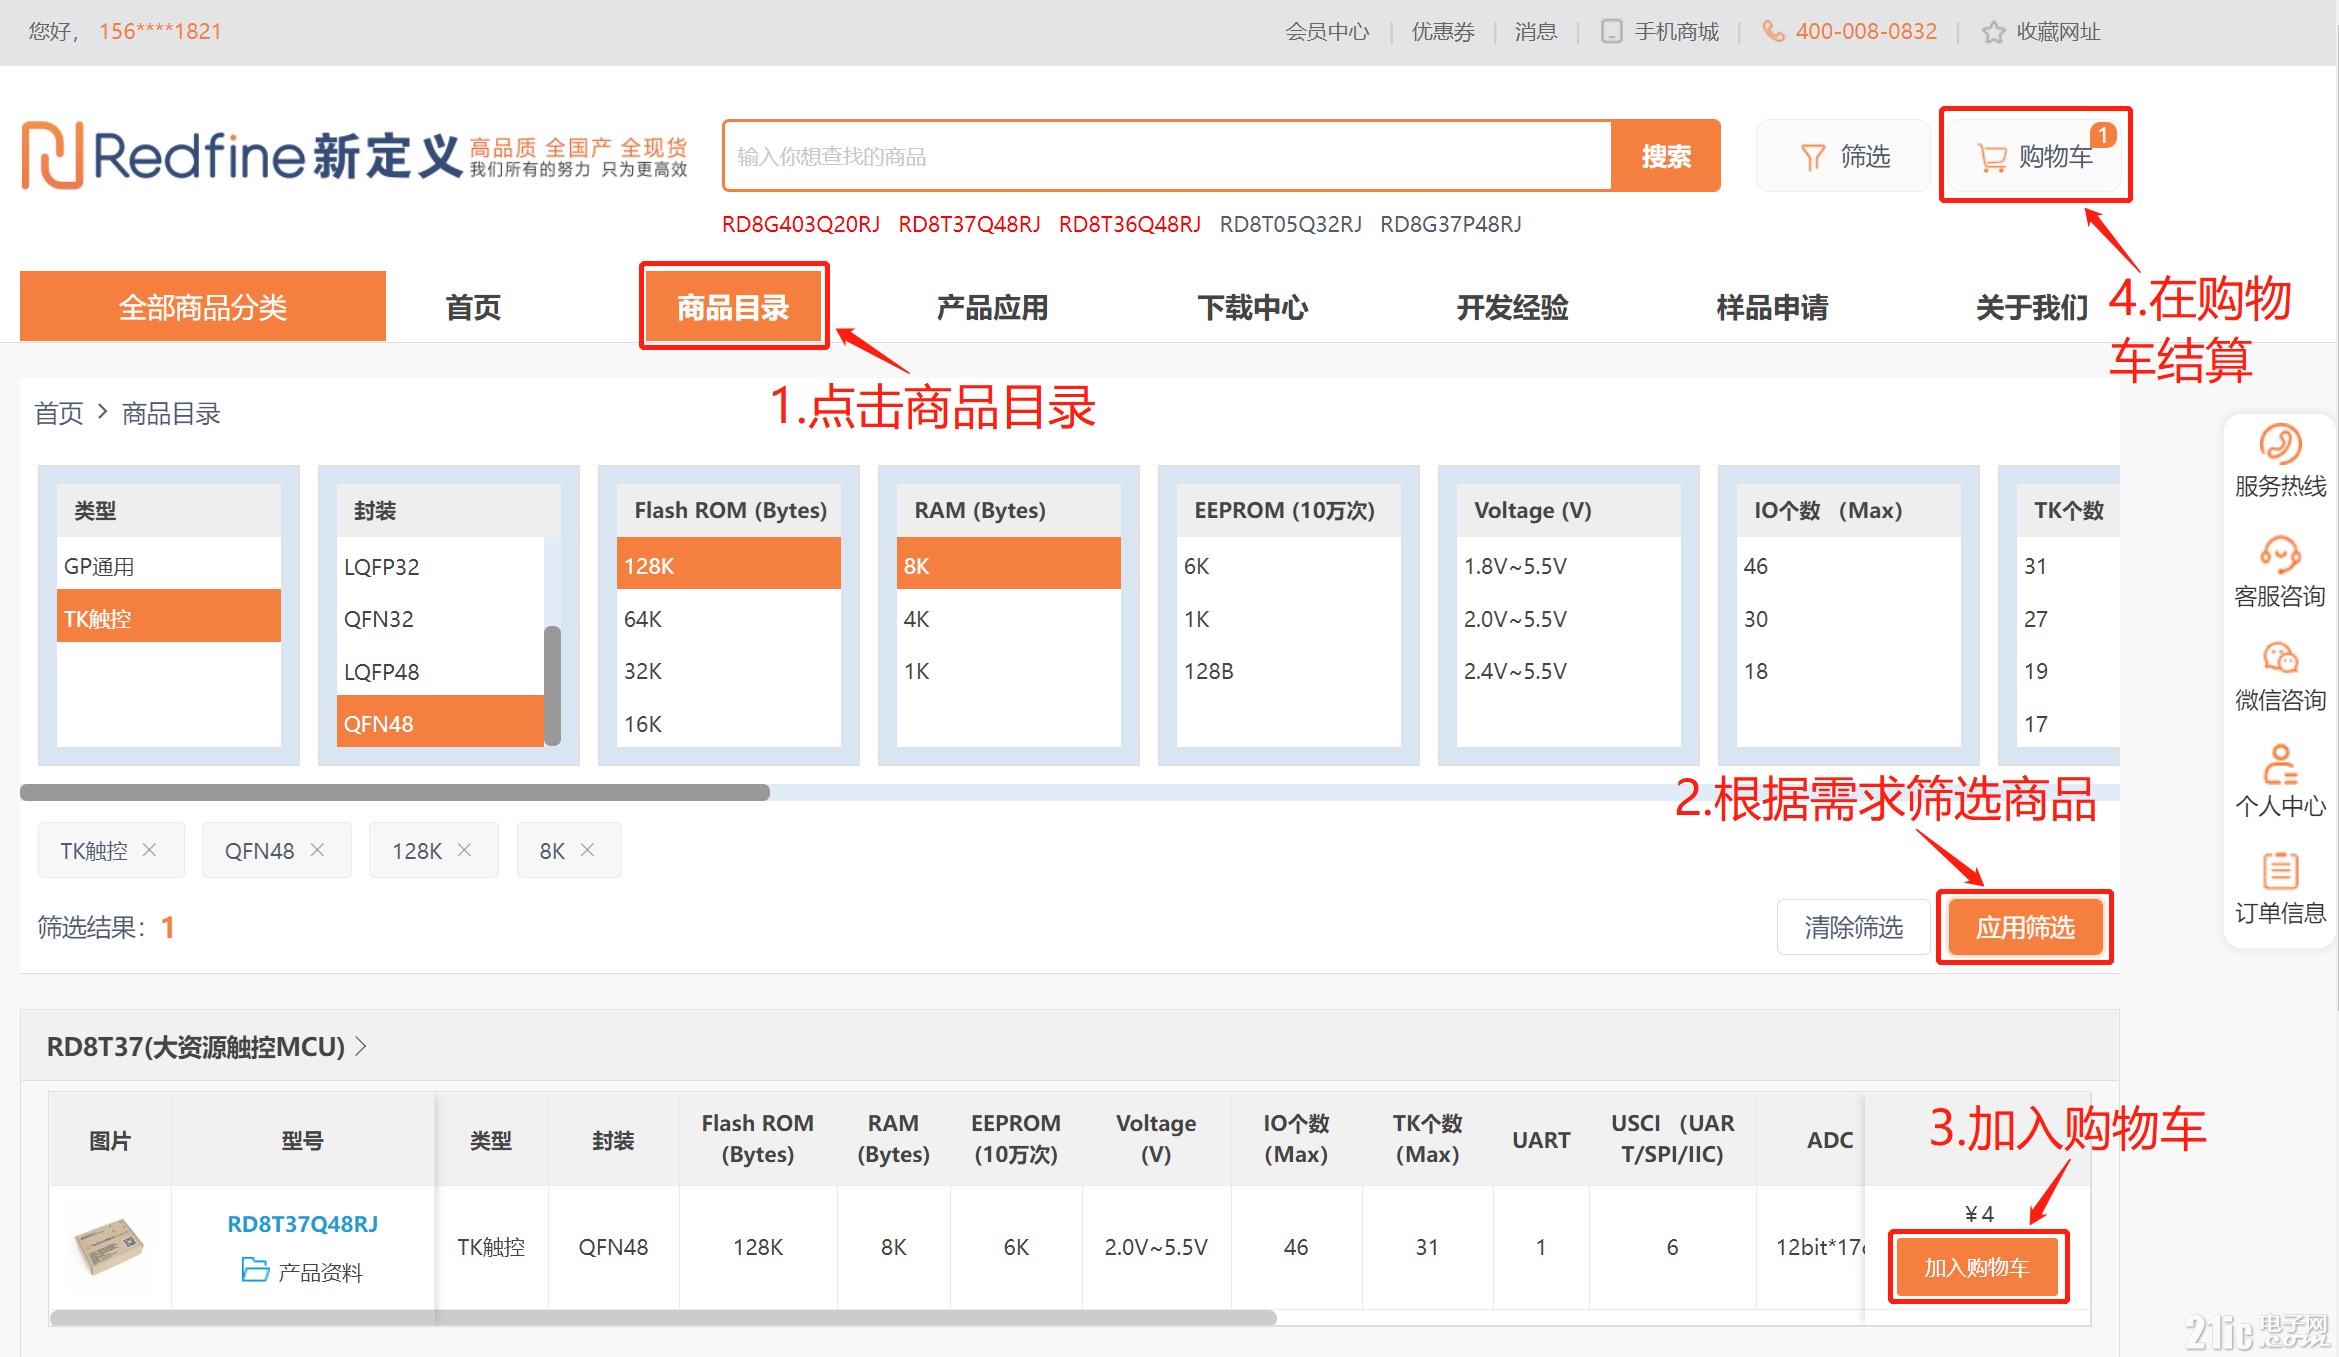Open 产品资料 folder icon
The image size is (2339, 1357).
255,1270
